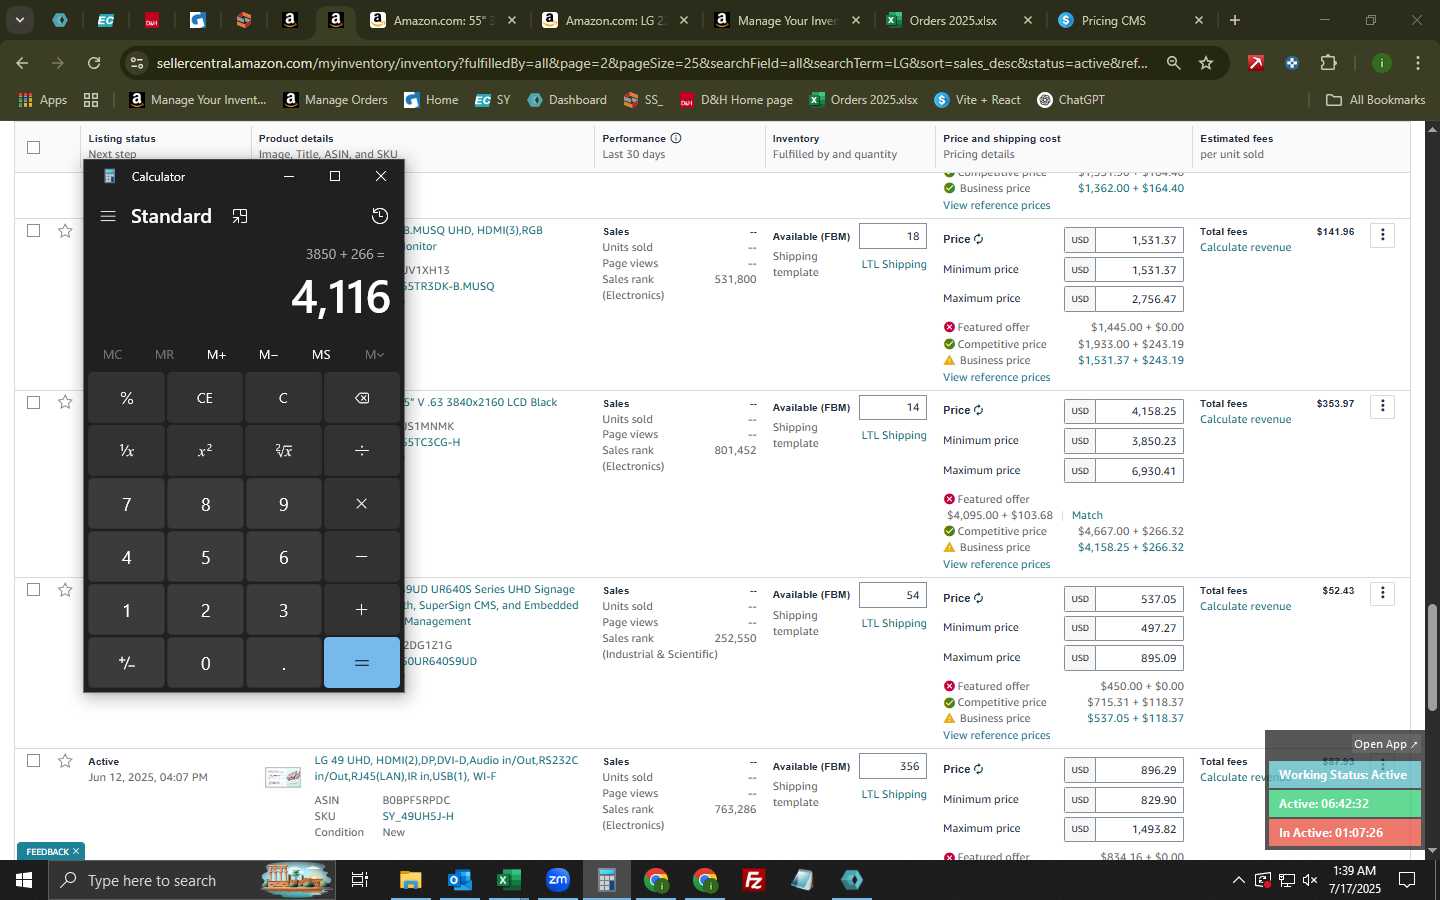The width and height of the screenshot is (1440, 900).
Task: Click calculator backspace key
Action: click(362, 398)
